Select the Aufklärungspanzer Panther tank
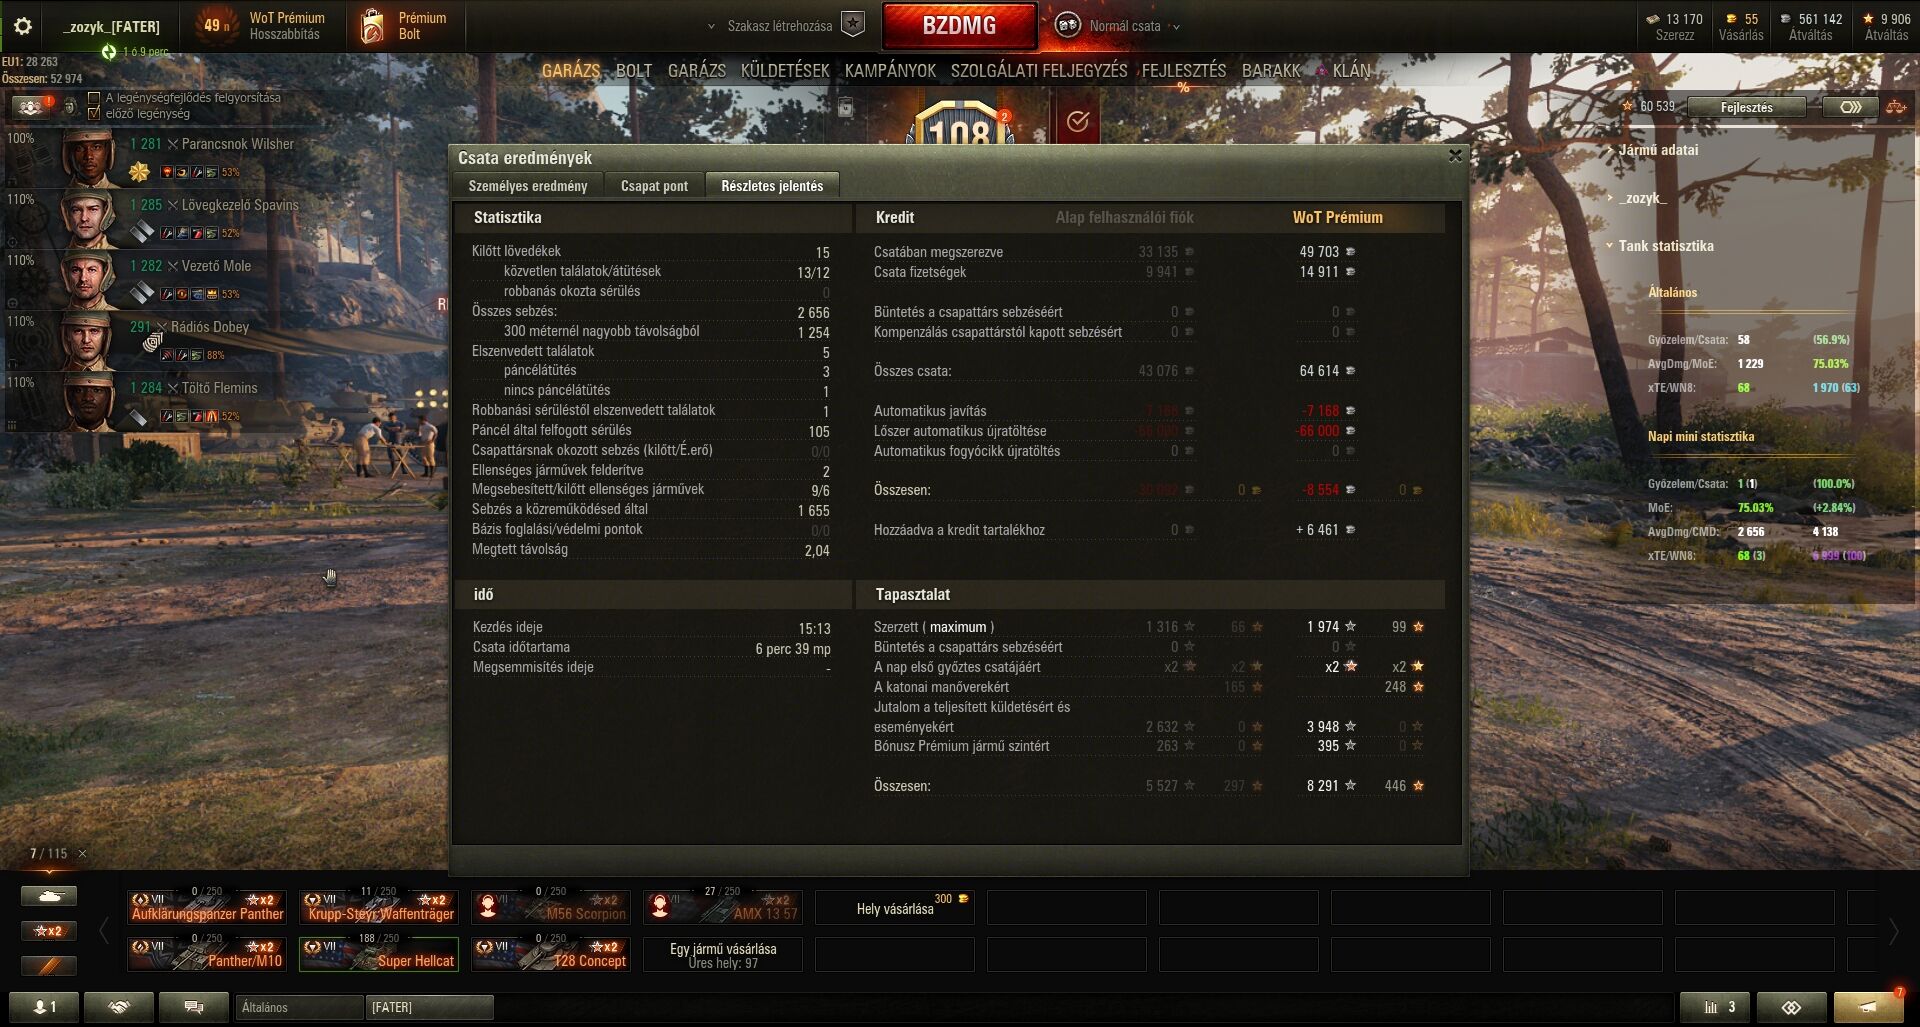The height and width of the screenshot is (1027, 1920). coord(207,907)
